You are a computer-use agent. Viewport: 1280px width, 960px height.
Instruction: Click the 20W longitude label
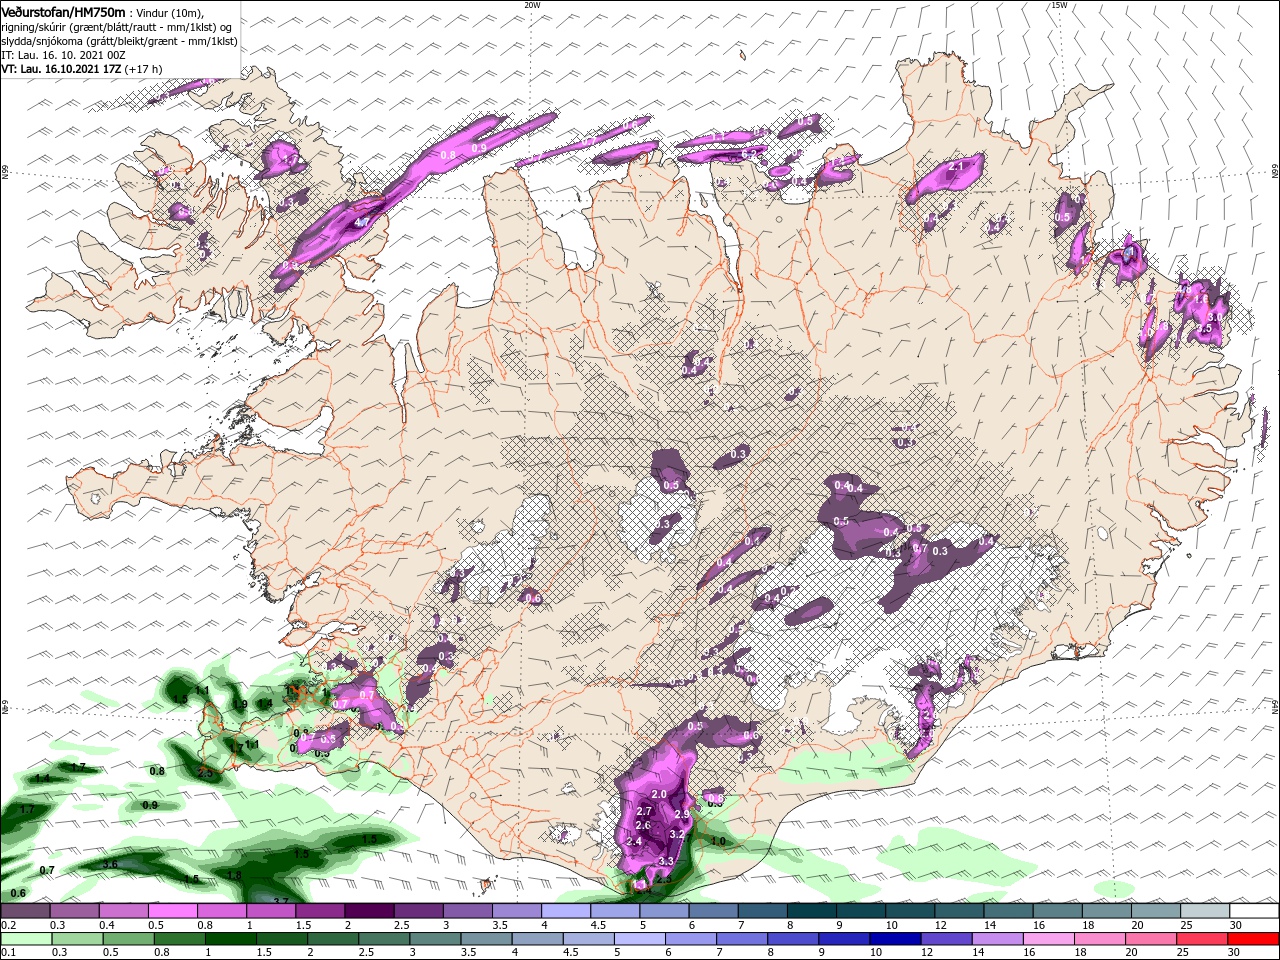[x=532, y=5]
